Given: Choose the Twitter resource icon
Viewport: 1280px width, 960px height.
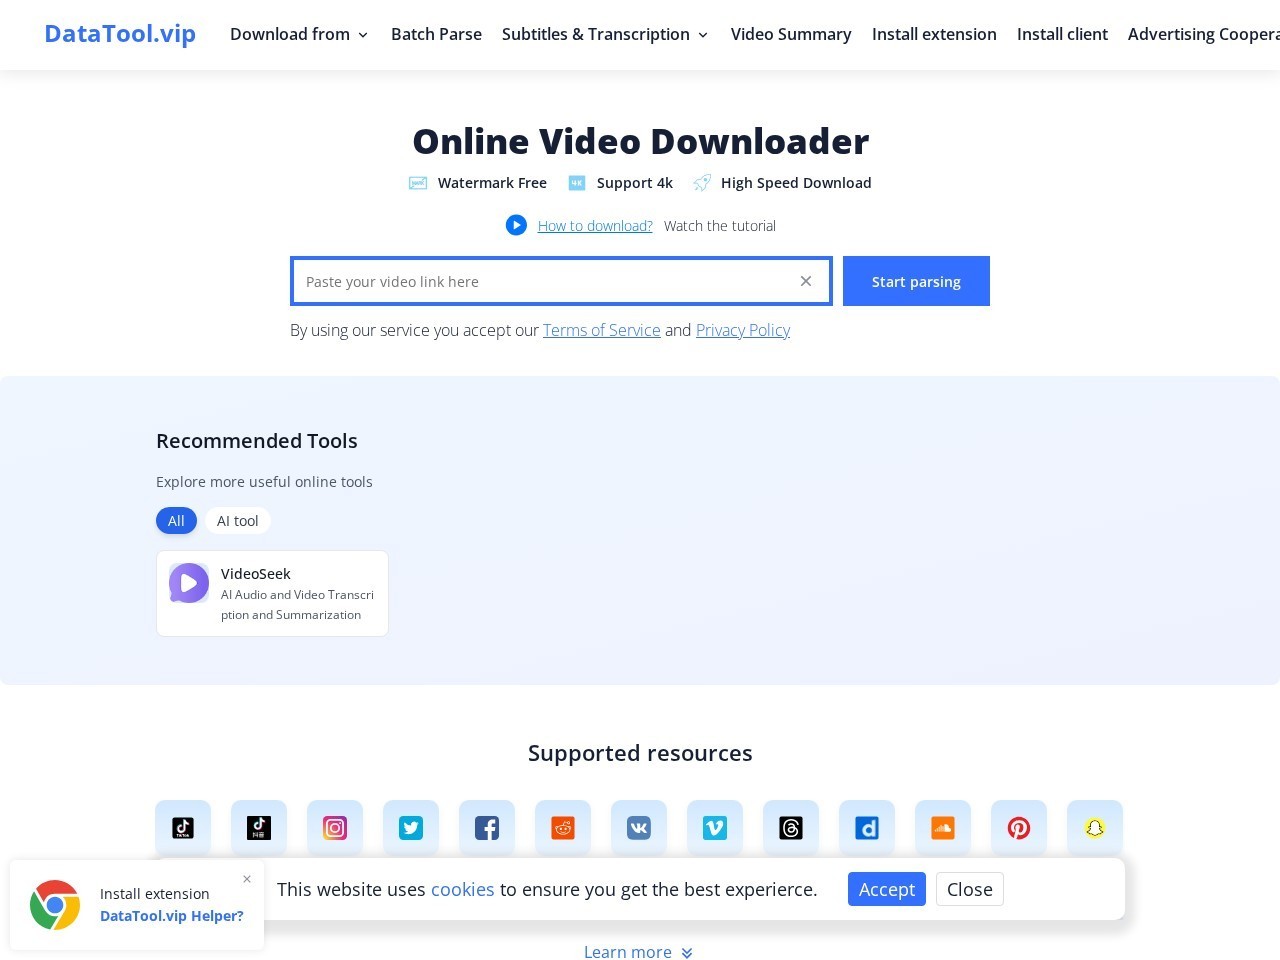Looking at the screenshot, I should click(x=411, y=828).
